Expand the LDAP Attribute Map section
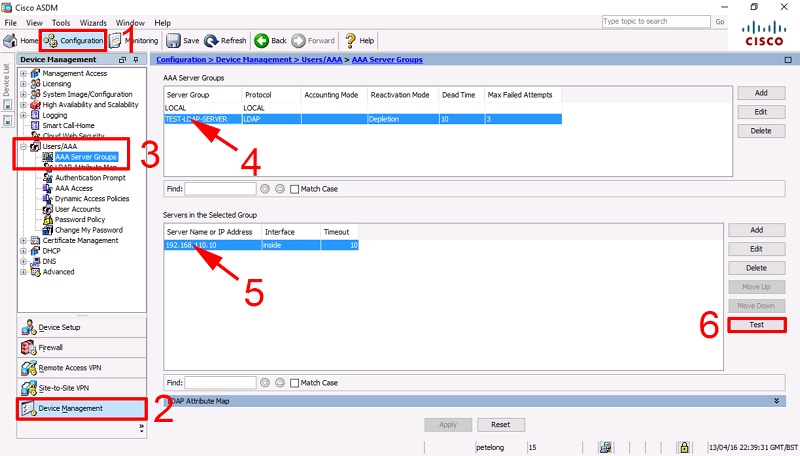 [x=776, y=401]
